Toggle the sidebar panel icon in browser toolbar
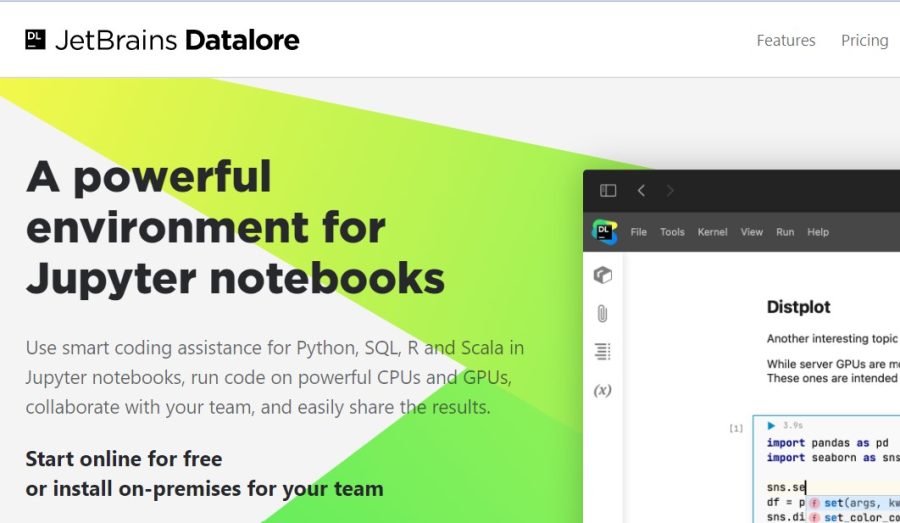Image resolution: width=900 pixels, height=523 pixels. click(608, 191)
